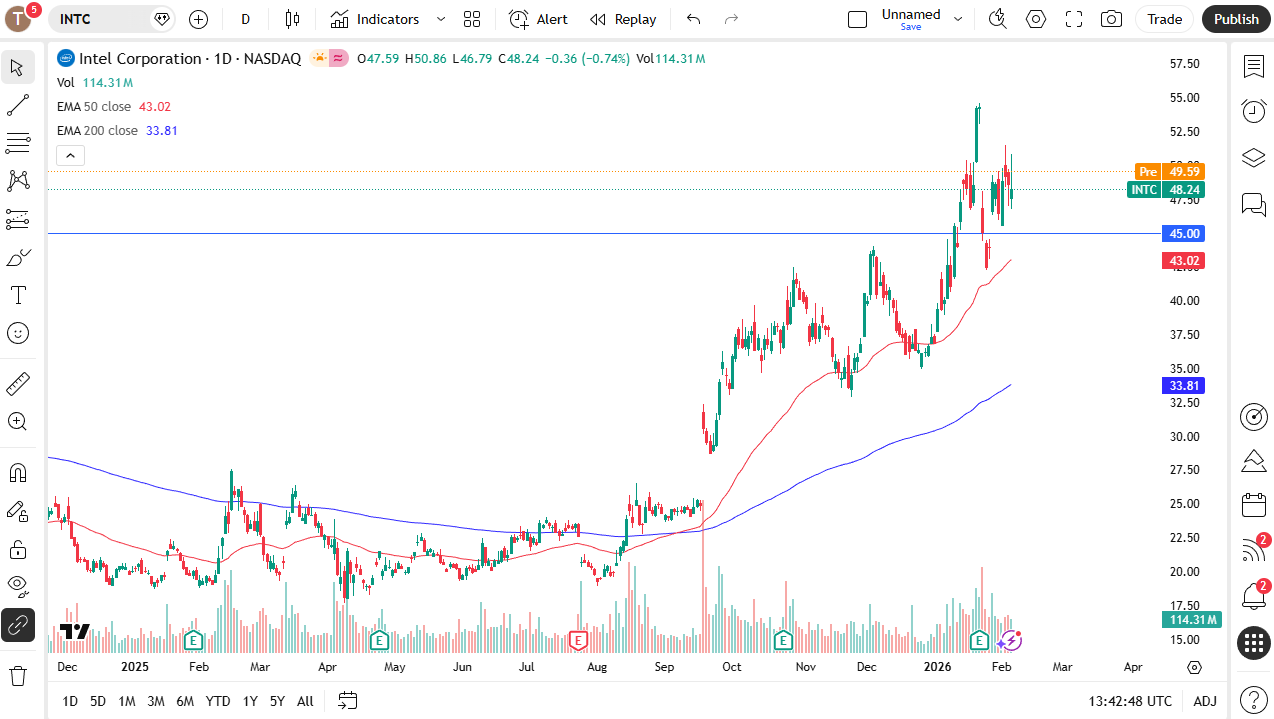The image size is (1274, 719).
Task: Activate the ruler measure tool
Action: [18, 383]
